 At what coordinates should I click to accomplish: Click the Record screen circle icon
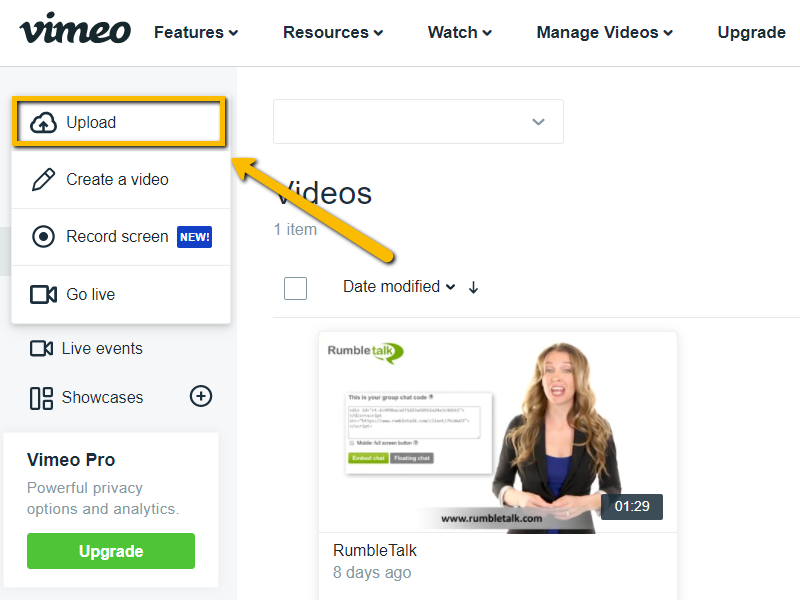pos(43,237)
